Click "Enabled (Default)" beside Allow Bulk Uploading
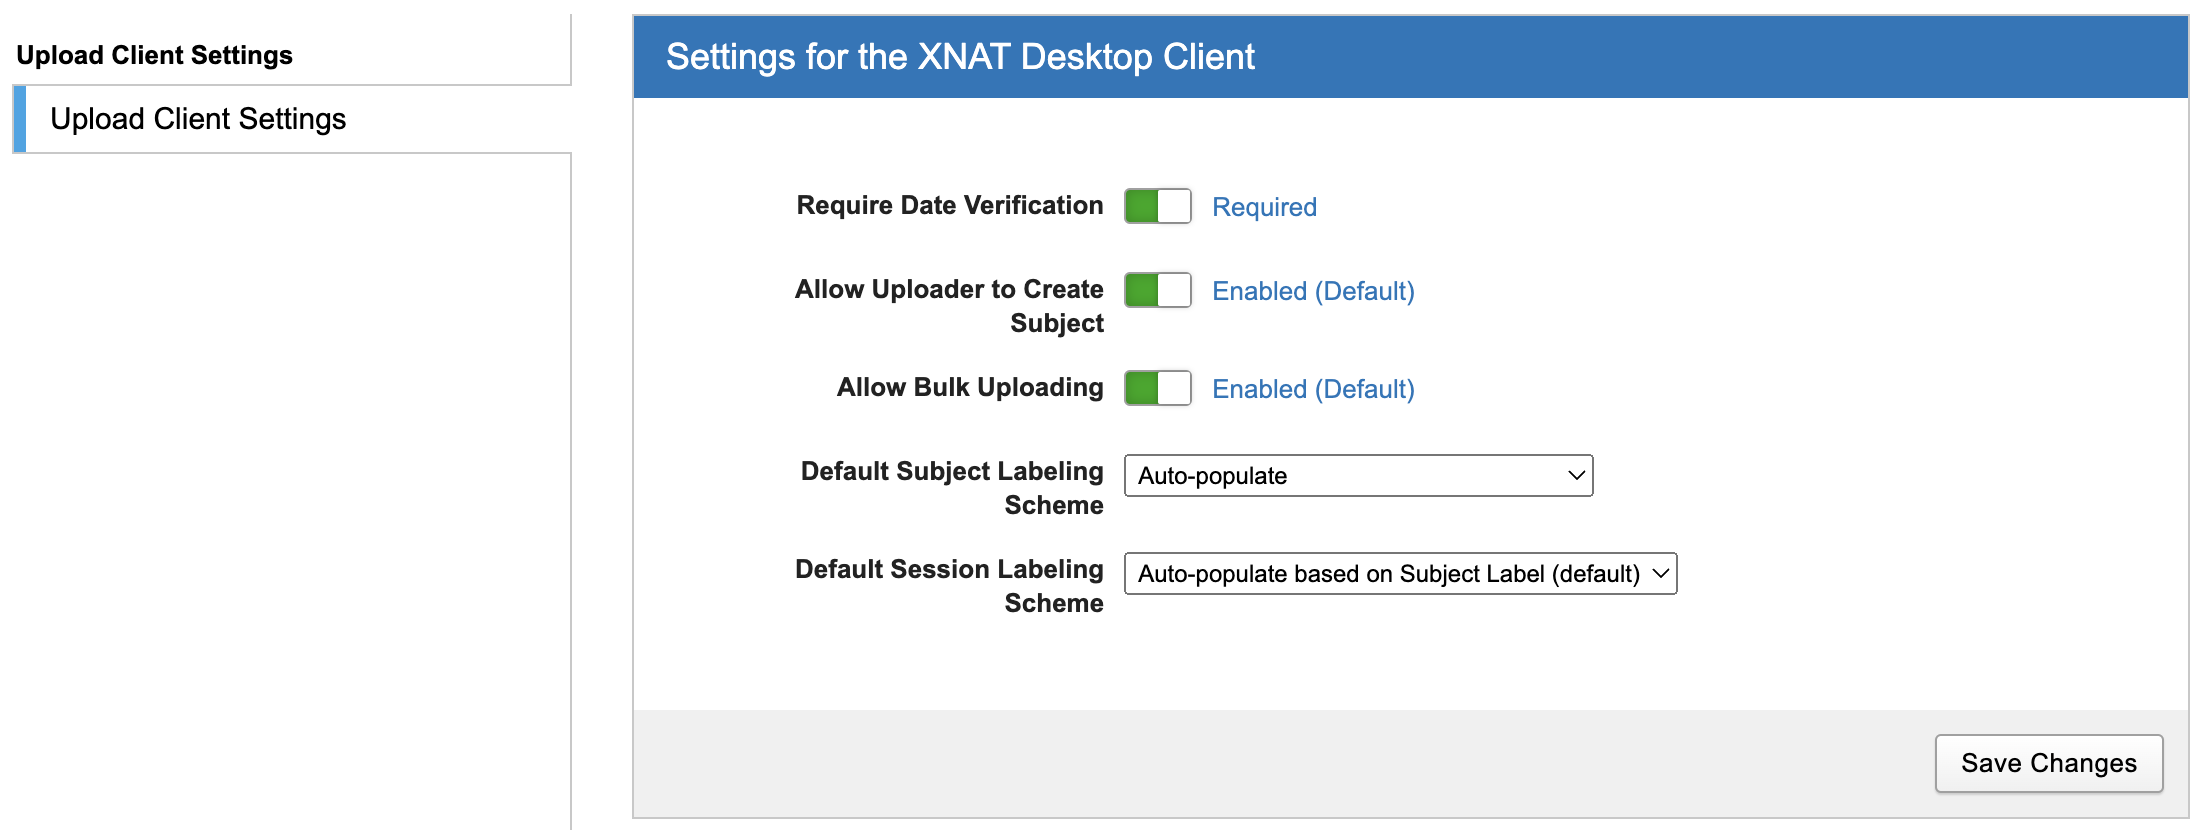The height and width of the screenshot is (830, 2202). click(x=1313, y=389)
